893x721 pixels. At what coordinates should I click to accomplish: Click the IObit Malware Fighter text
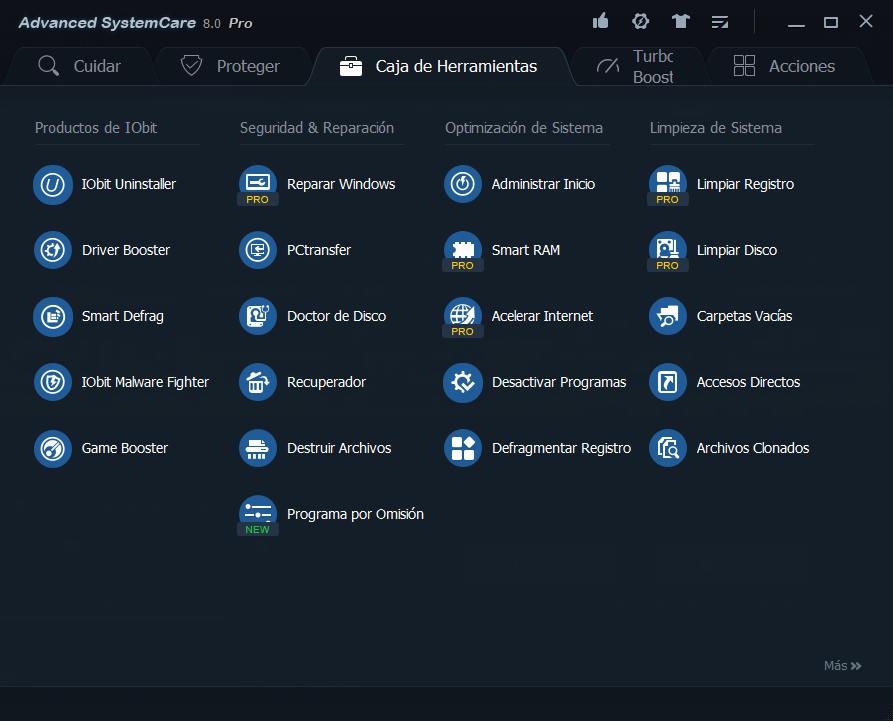[145, 382]
